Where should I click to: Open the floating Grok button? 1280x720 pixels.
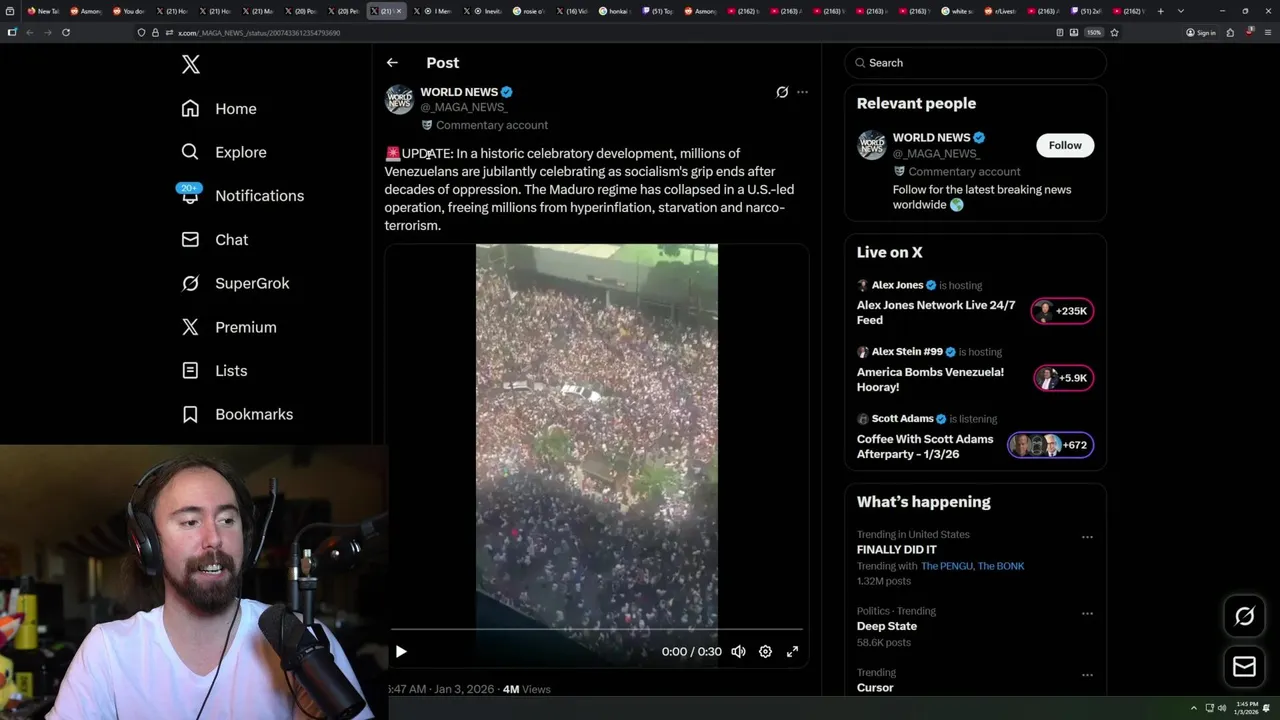click(x=1244, y=617)
